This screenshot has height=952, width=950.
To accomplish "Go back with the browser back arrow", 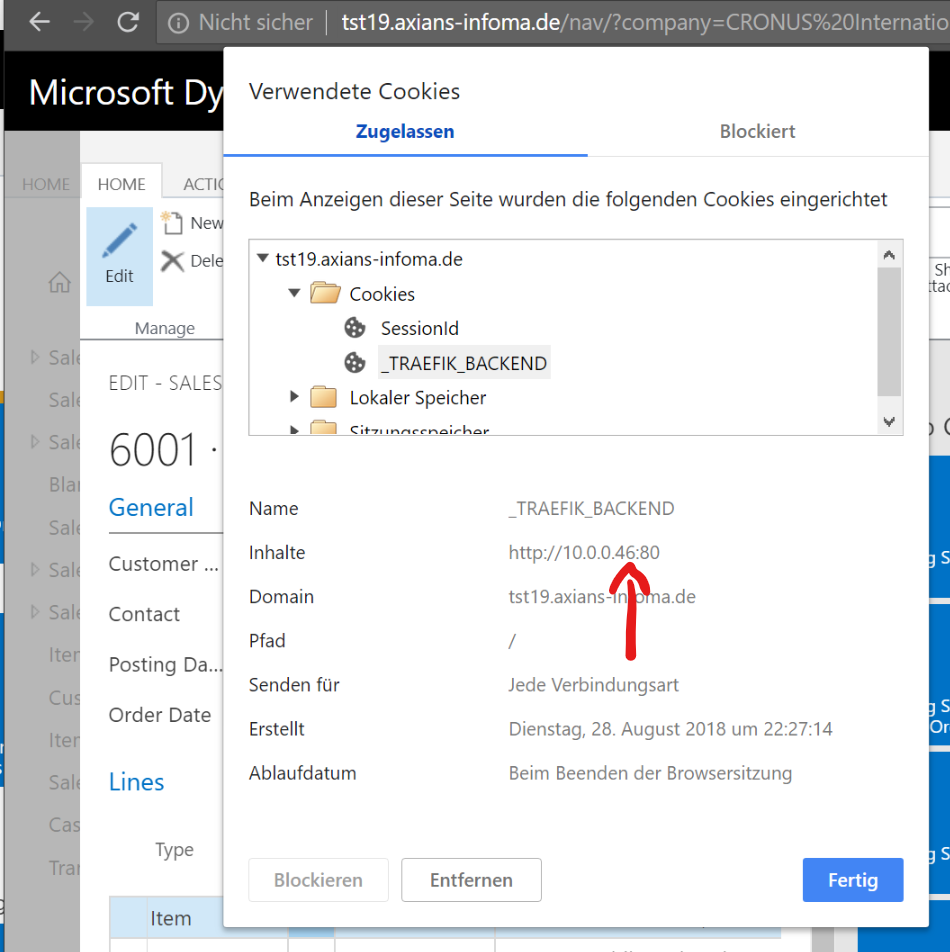I will coord(39,22).
